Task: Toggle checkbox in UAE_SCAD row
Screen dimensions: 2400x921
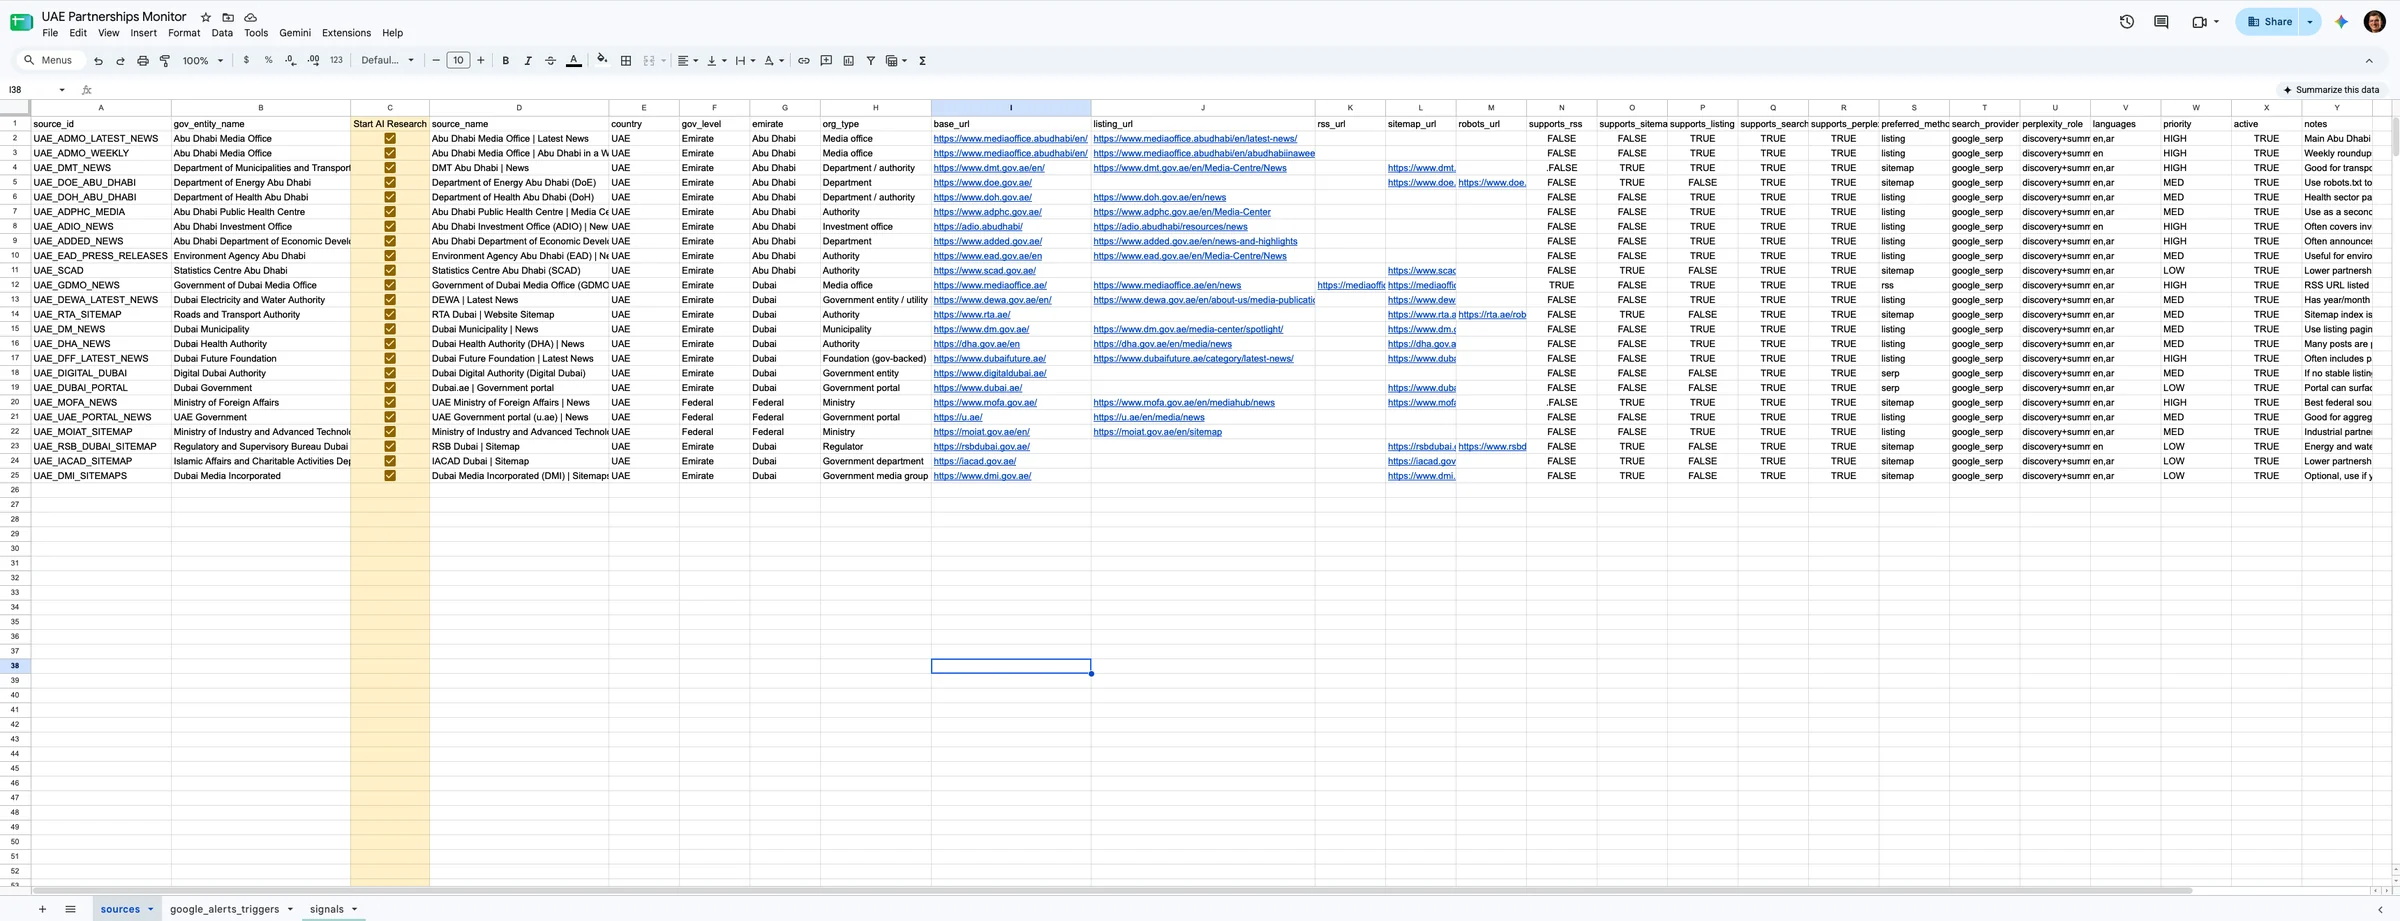Action: point(390,271)
